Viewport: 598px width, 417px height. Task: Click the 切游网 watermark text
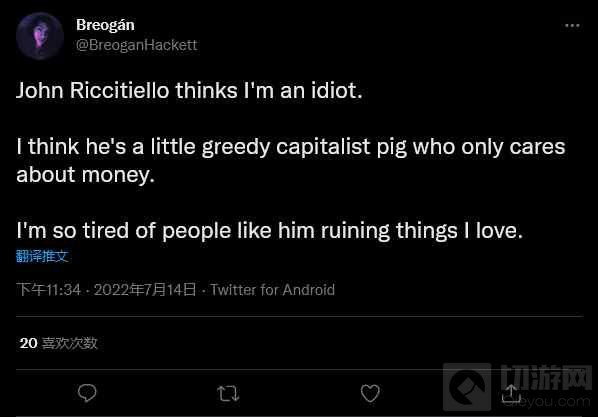click(546, 378)
